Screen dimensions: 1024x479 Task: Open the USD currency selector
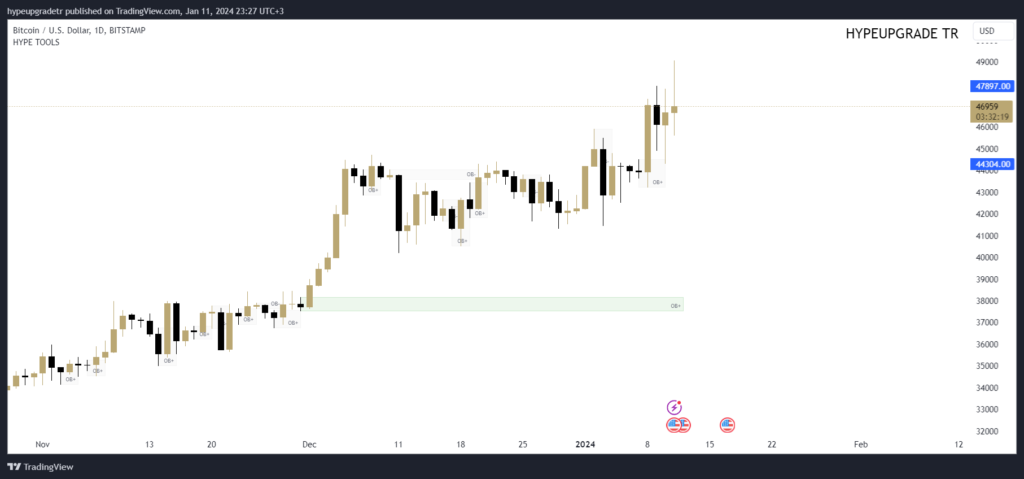click(x=987, y=32)
